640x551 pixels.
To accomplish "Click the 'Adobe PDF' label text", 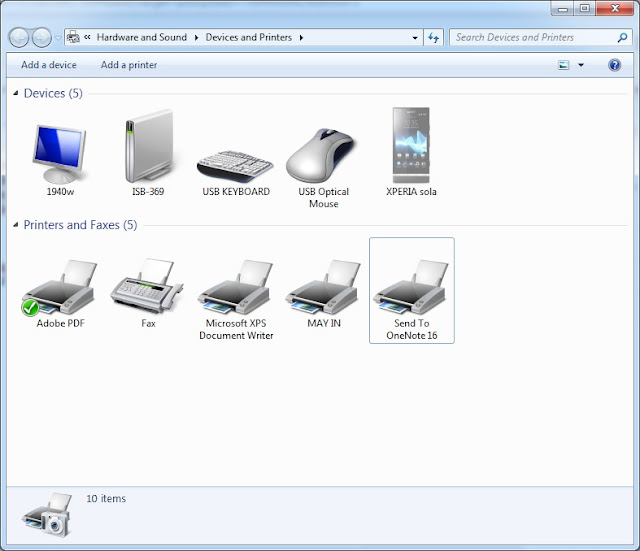I will [60, 323].
